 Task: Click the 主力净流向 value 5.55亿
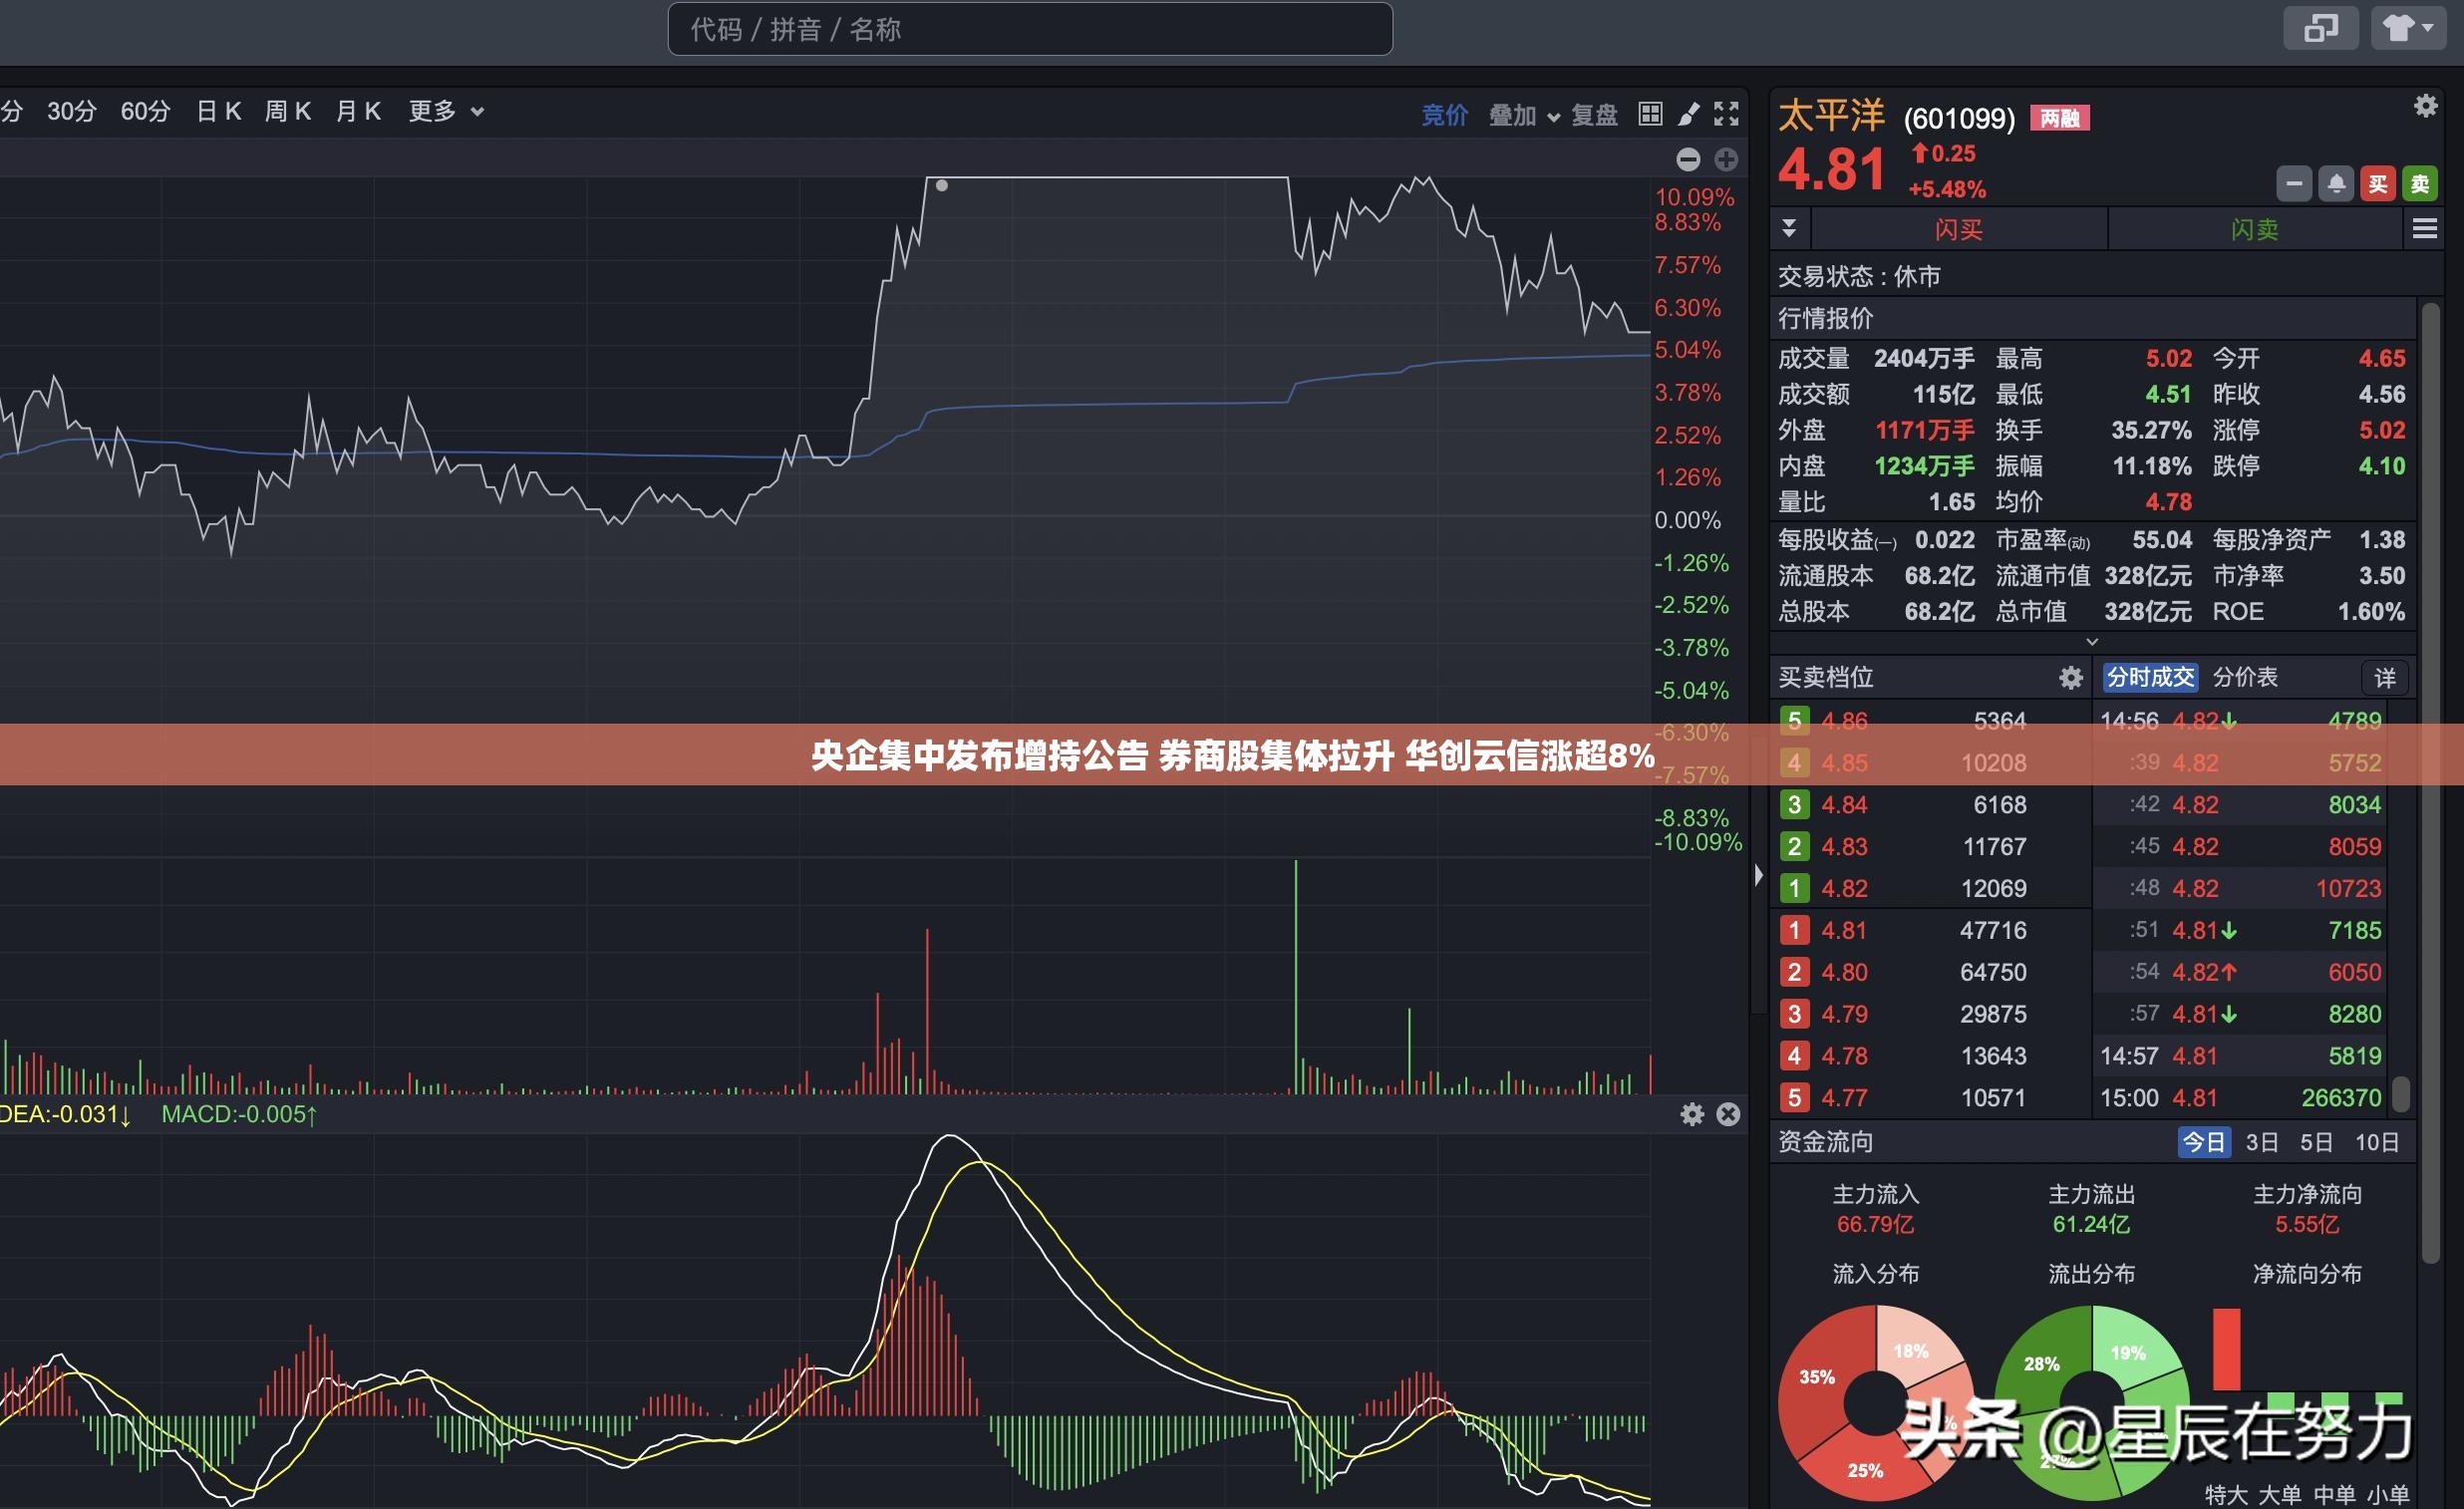tap(2307, 1225)
